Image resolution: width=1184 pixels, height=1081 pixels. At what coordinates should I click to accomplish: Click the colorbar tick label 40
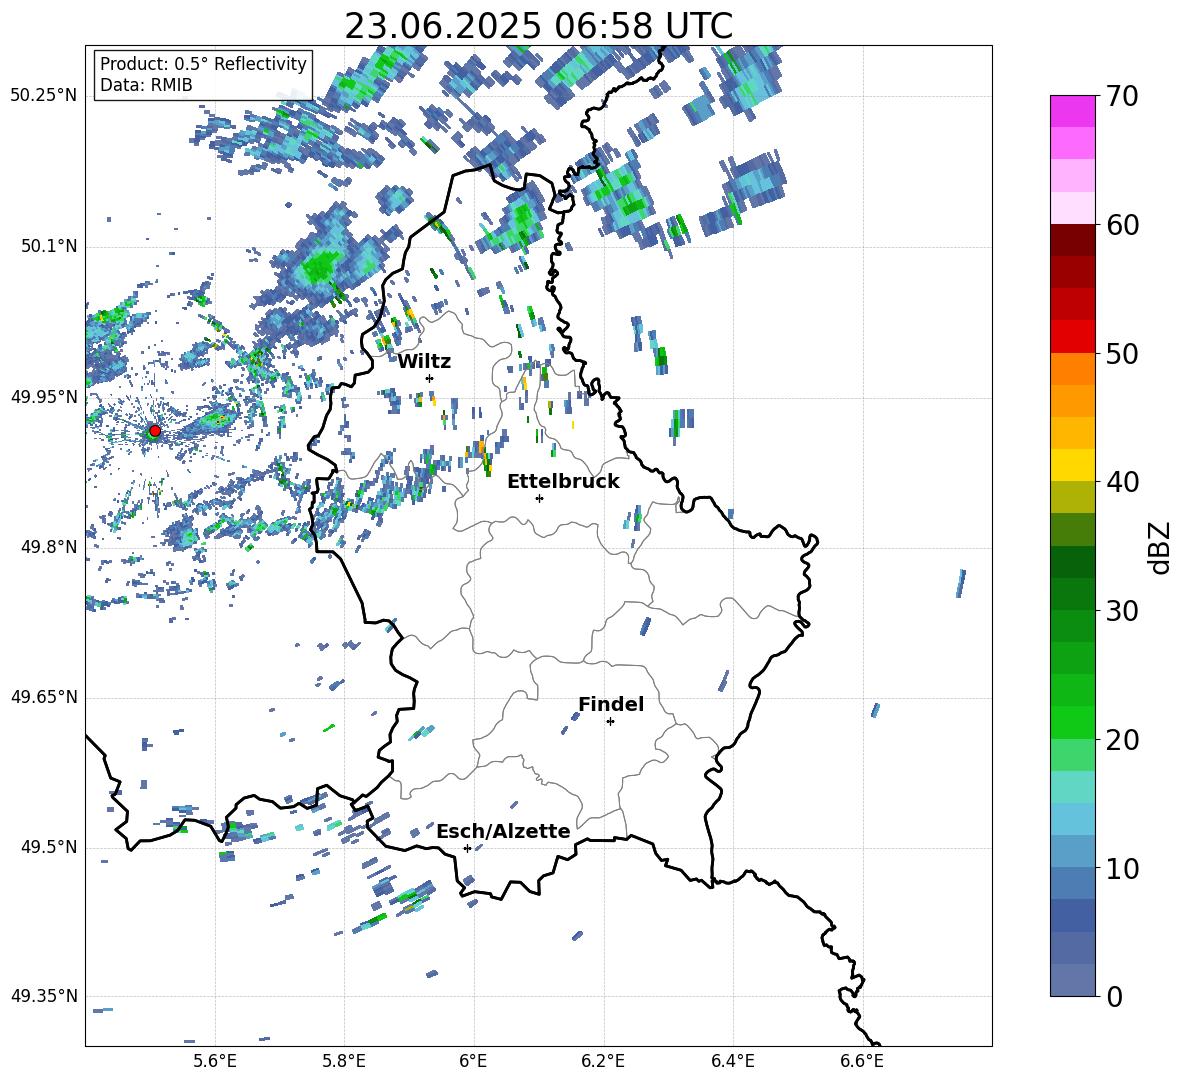[x=1123, y=482]
